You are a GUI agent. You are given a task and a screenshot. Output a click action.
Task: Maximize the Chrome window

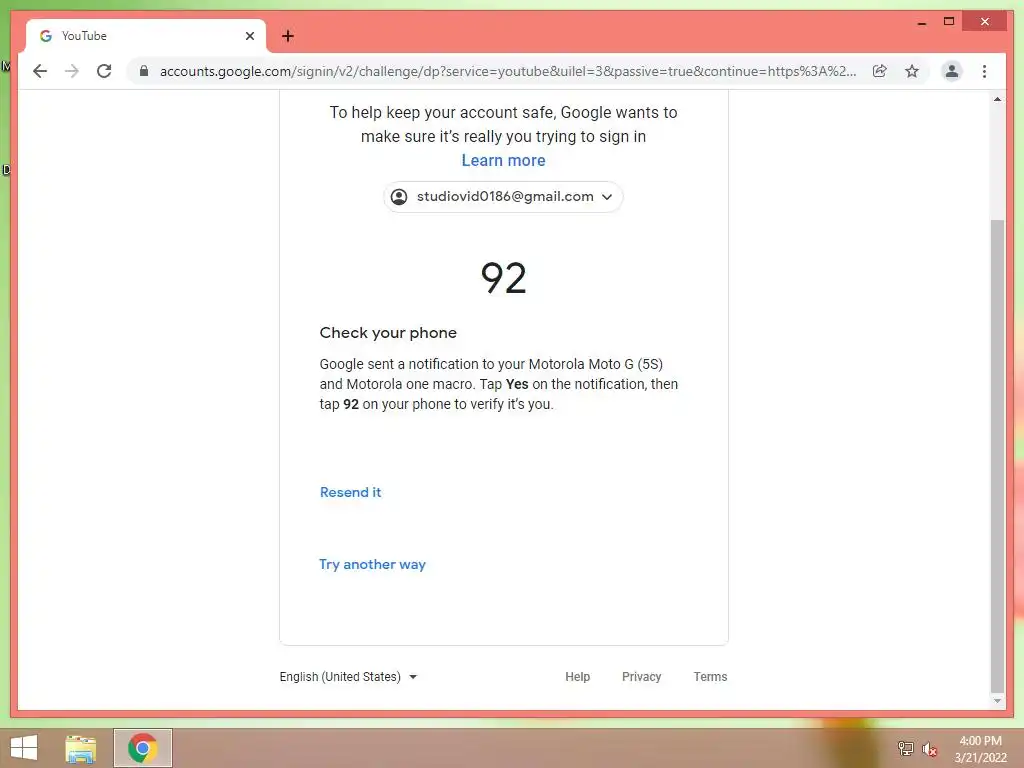pos(949,22)
